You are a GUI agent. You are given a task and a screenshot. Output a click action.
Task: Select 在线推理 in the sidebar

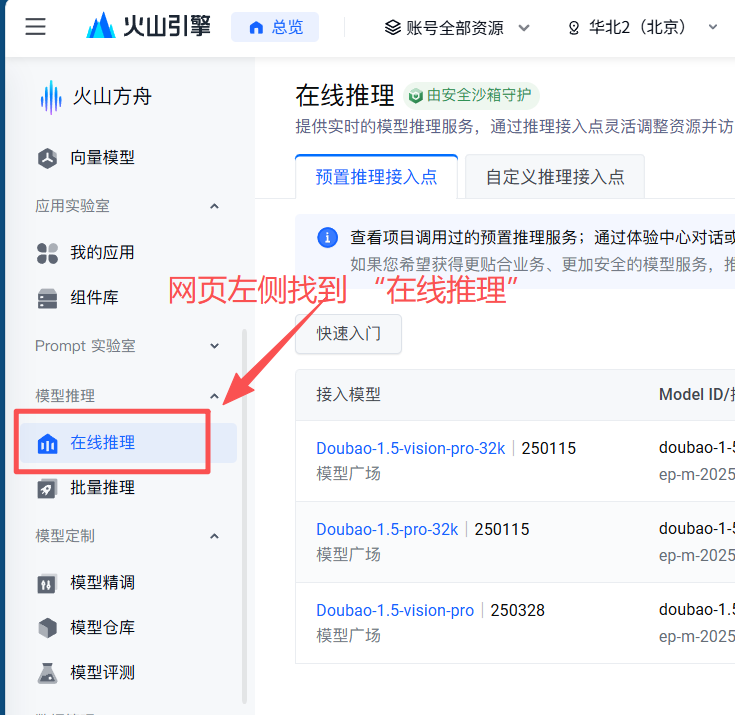[x=128, y=443]
